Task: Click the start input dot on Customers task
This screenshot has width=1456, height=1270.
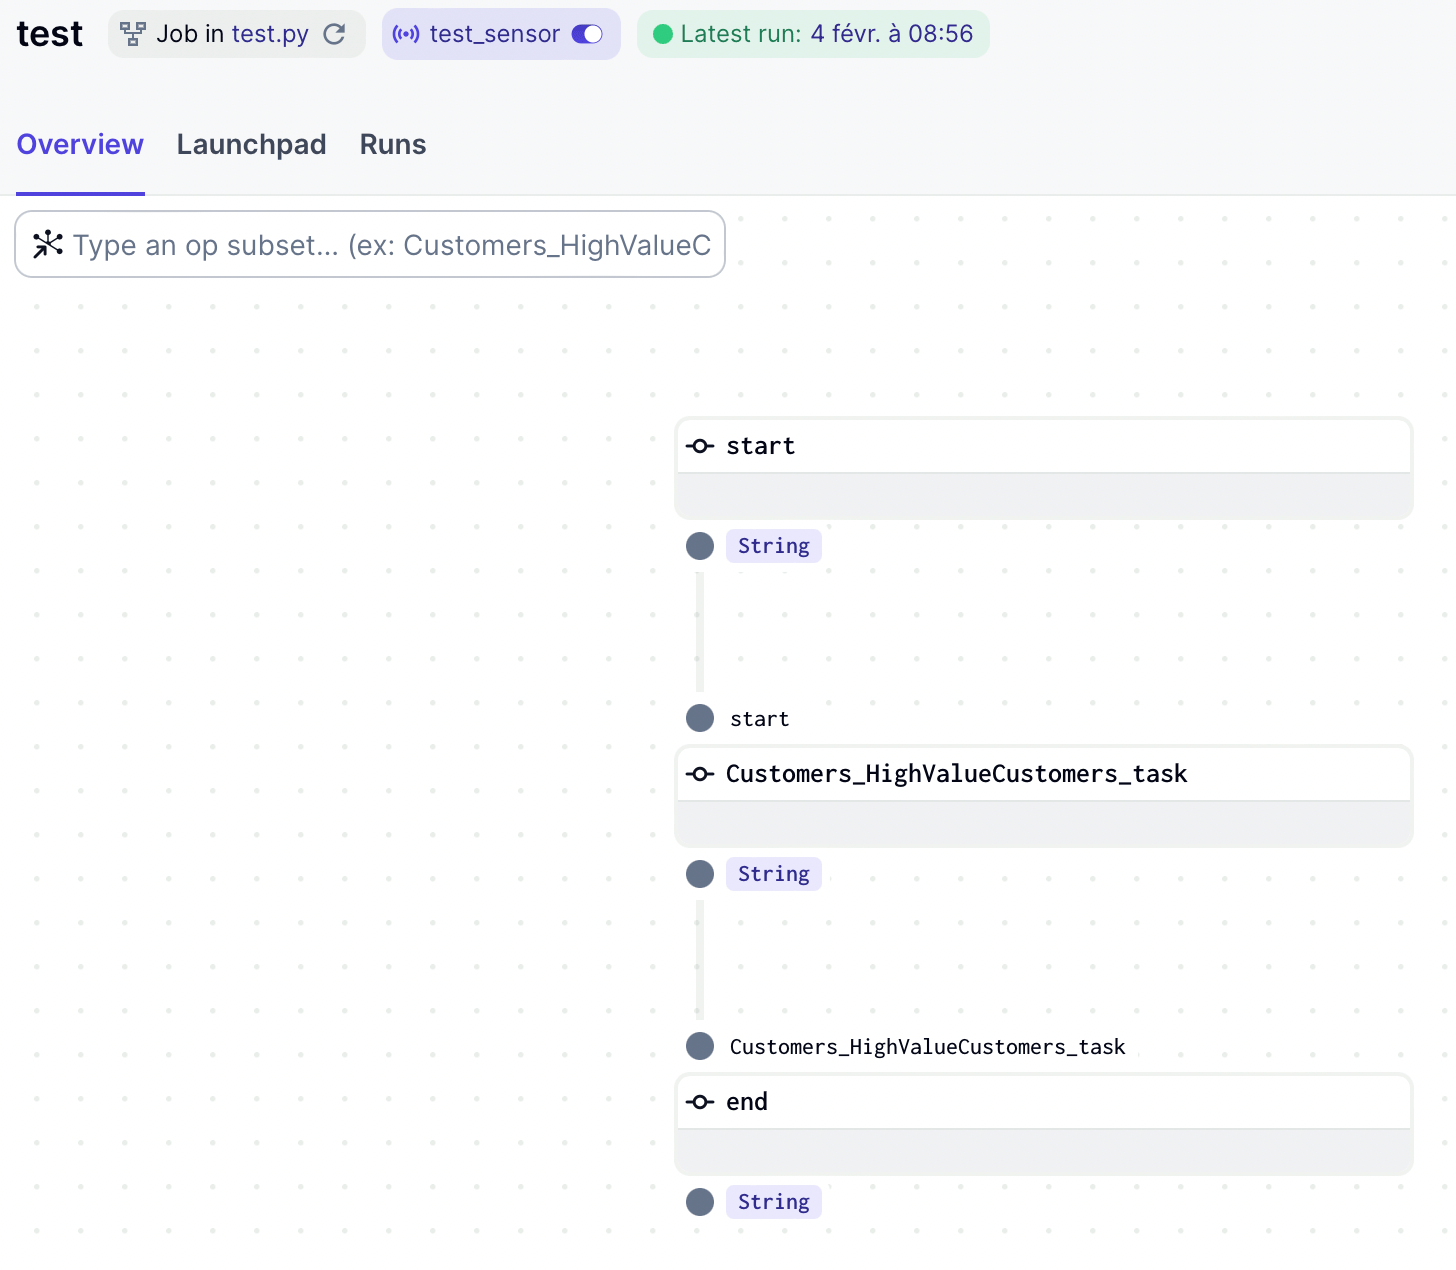Action: [700, 718]
